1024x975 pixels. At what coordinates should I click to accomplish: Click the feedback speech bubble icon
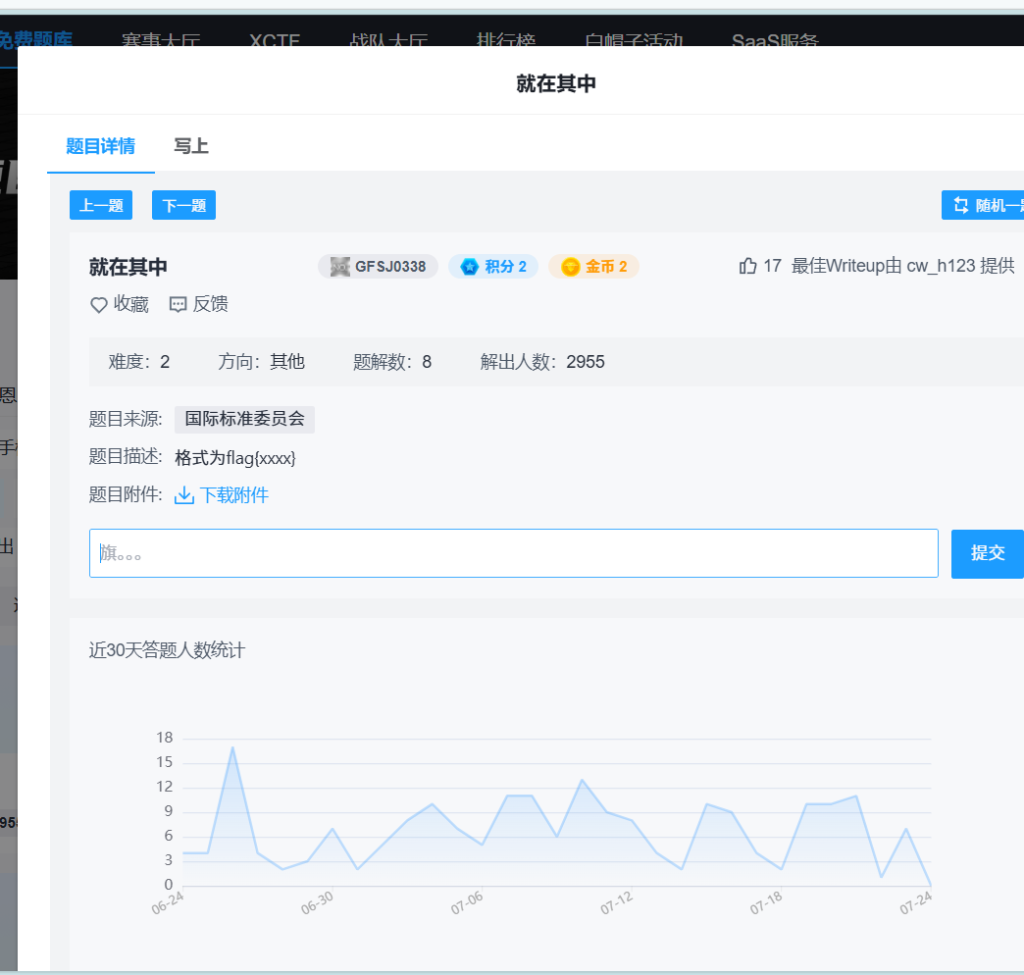178,305
